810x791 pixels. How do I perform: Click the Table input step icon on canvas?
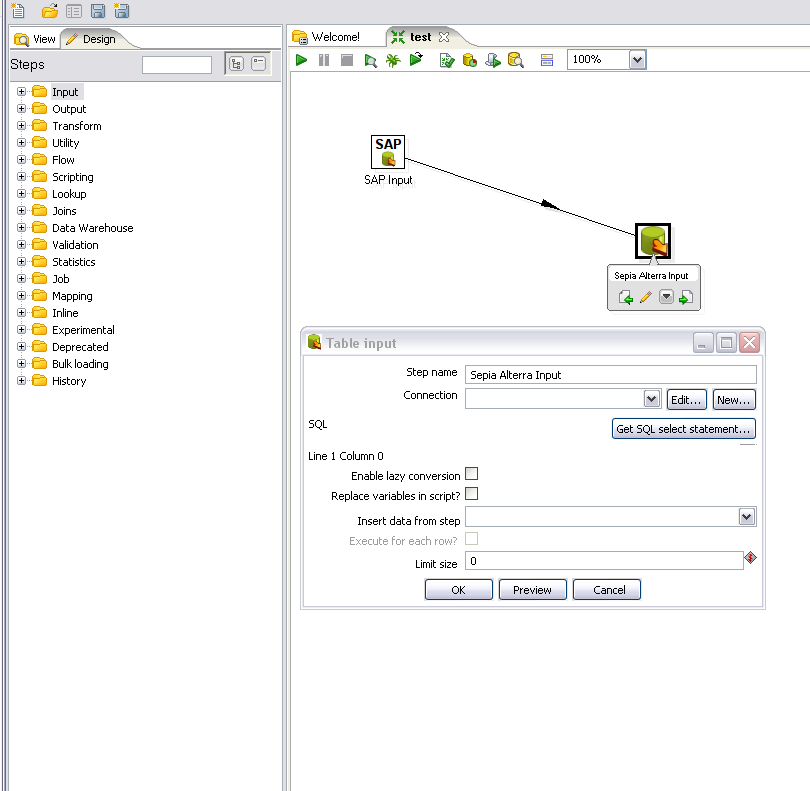(652, 242)
